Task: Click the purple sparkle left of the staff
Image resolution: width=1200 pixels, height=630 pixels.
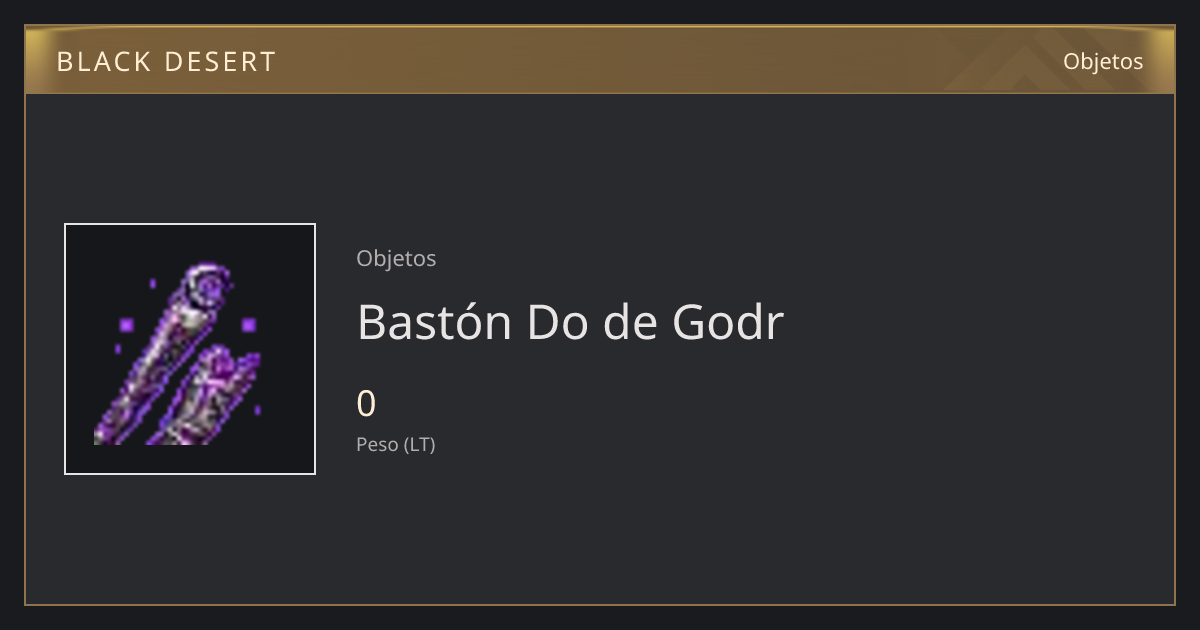Action: click(126, 325)
